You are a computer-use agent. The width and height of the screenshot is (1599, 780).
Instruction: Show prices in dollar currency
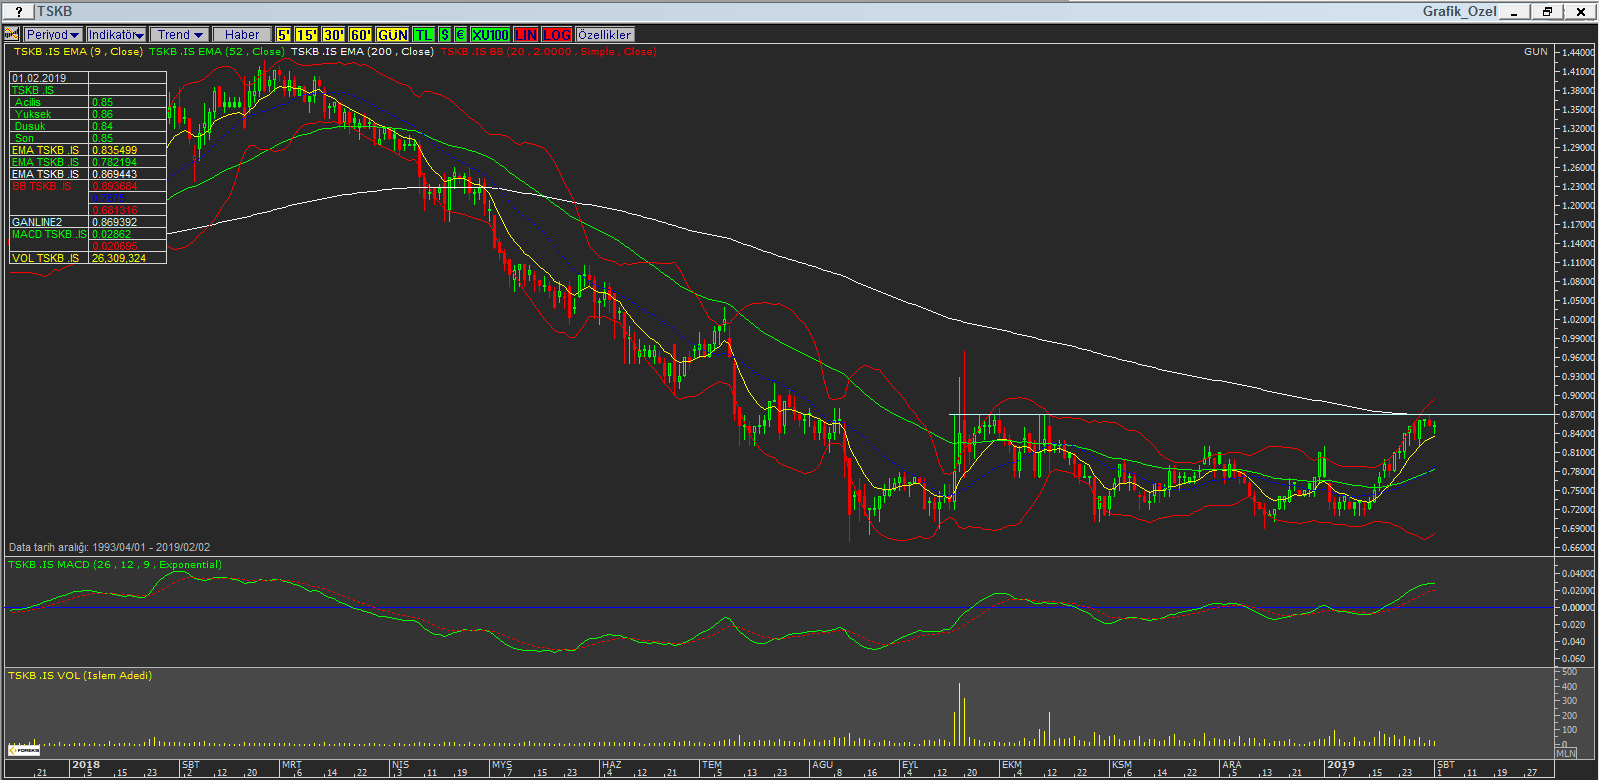coord(445,34)
